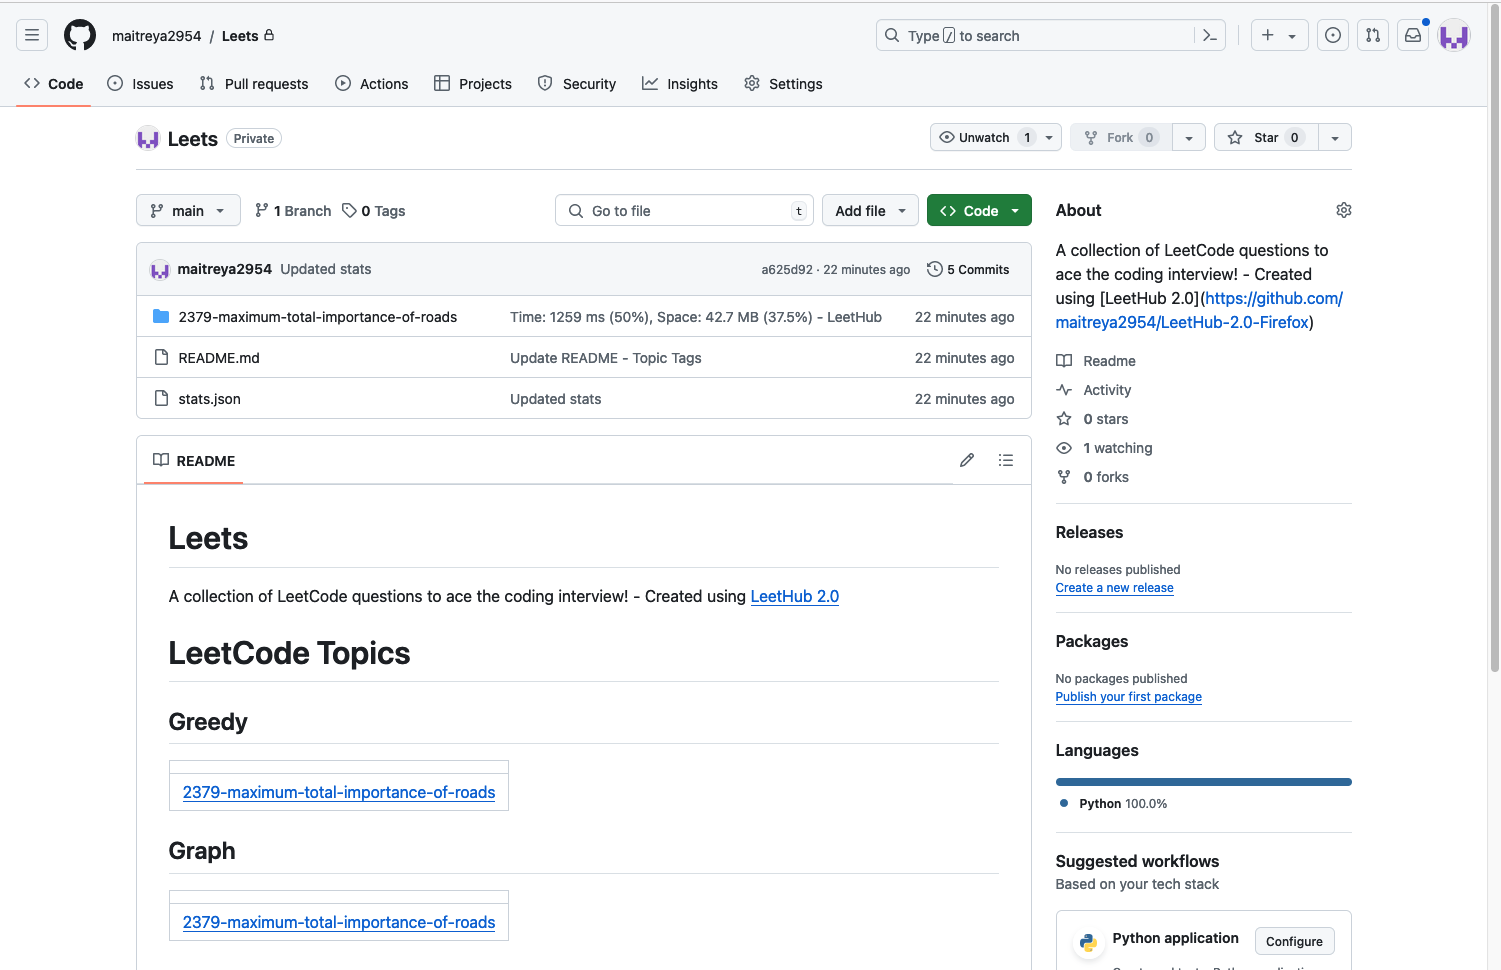The height and width of the screenshot is (970, 1501).
Task: Open the user profile avatar menu
Action: pos(1454,35)
